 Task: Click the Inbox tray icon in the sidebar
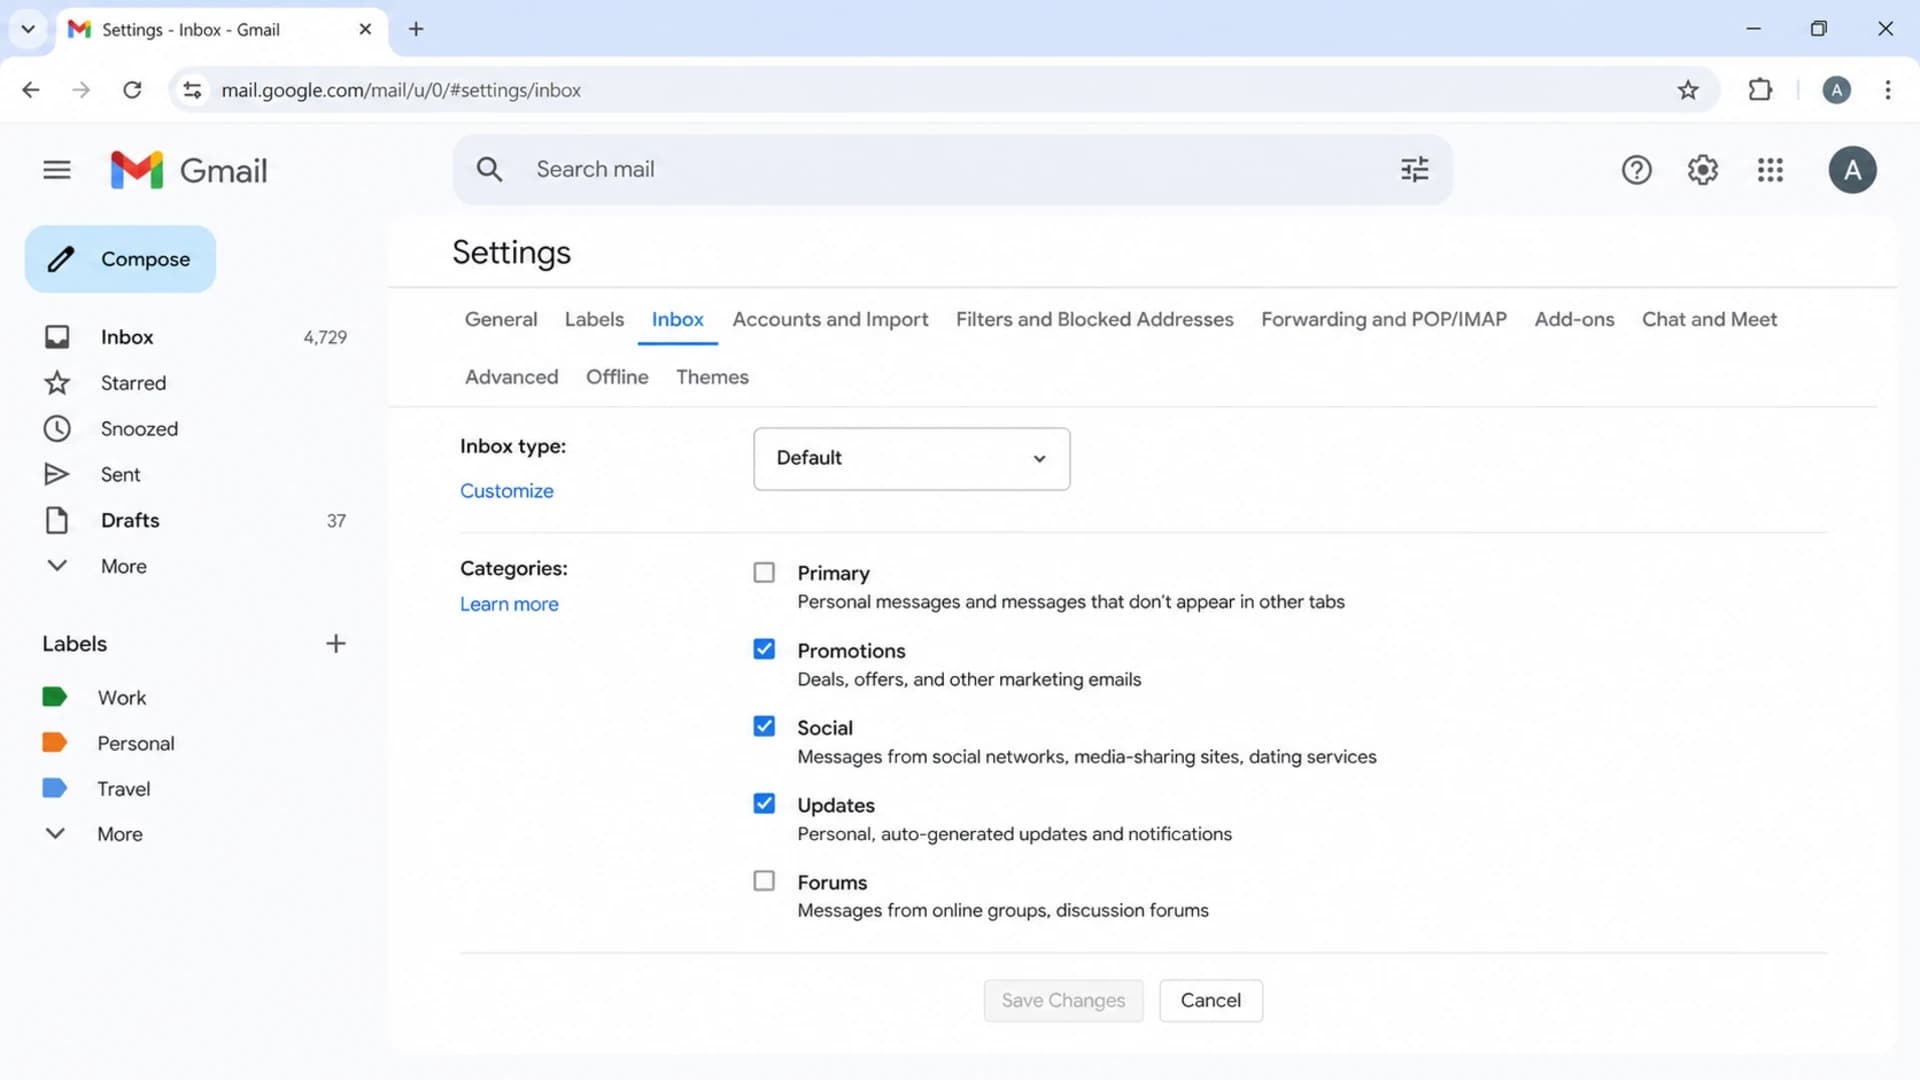pyautogui.click(x=57, y=337)
